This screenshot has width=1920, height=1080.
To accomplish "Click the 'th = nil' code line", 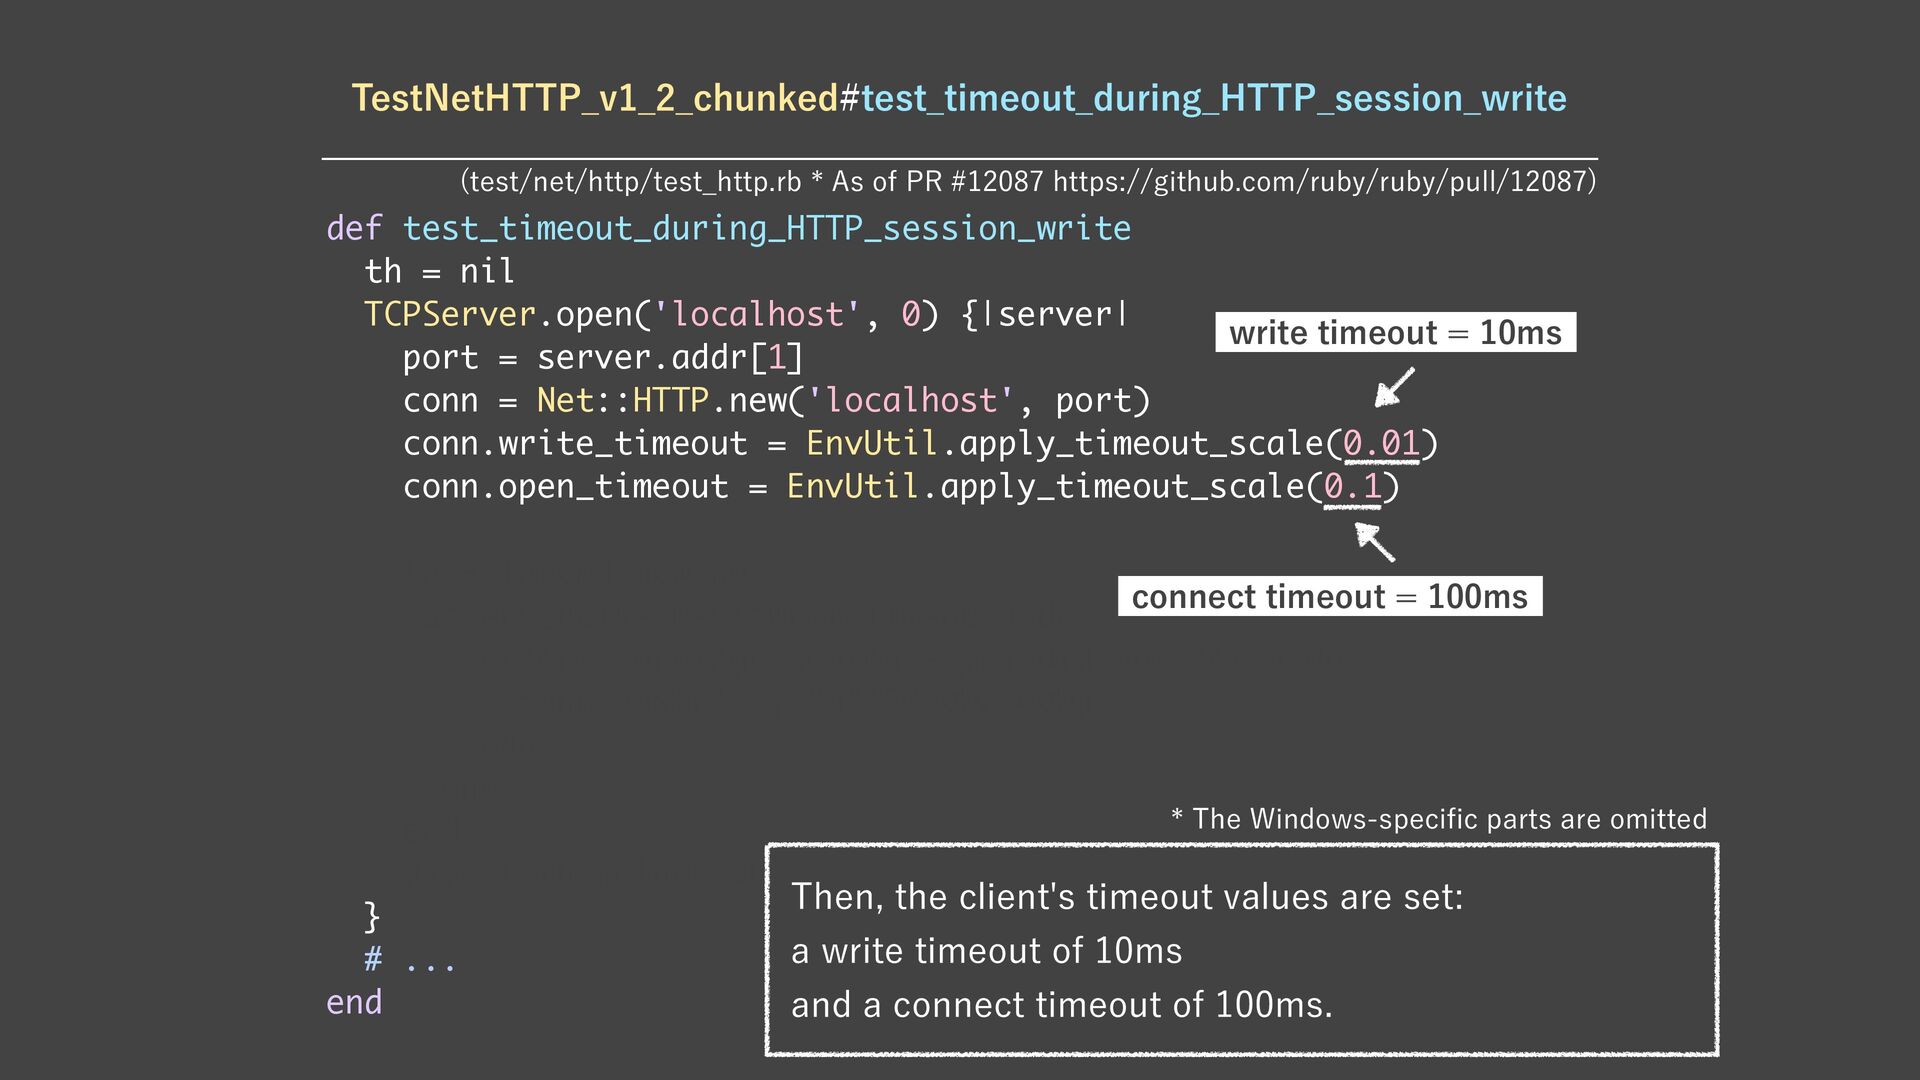I will pyautogui.click(x=439, y=272).
